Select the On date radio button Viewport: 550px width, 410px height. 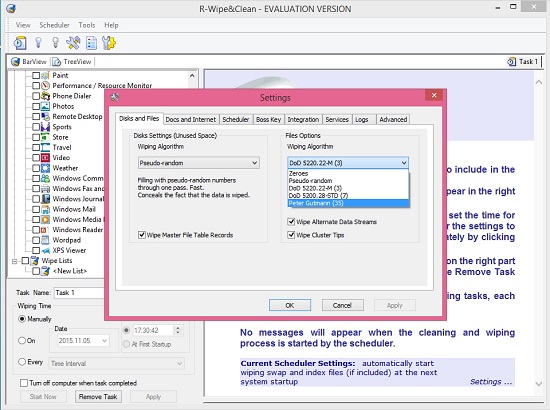point(22,340)
